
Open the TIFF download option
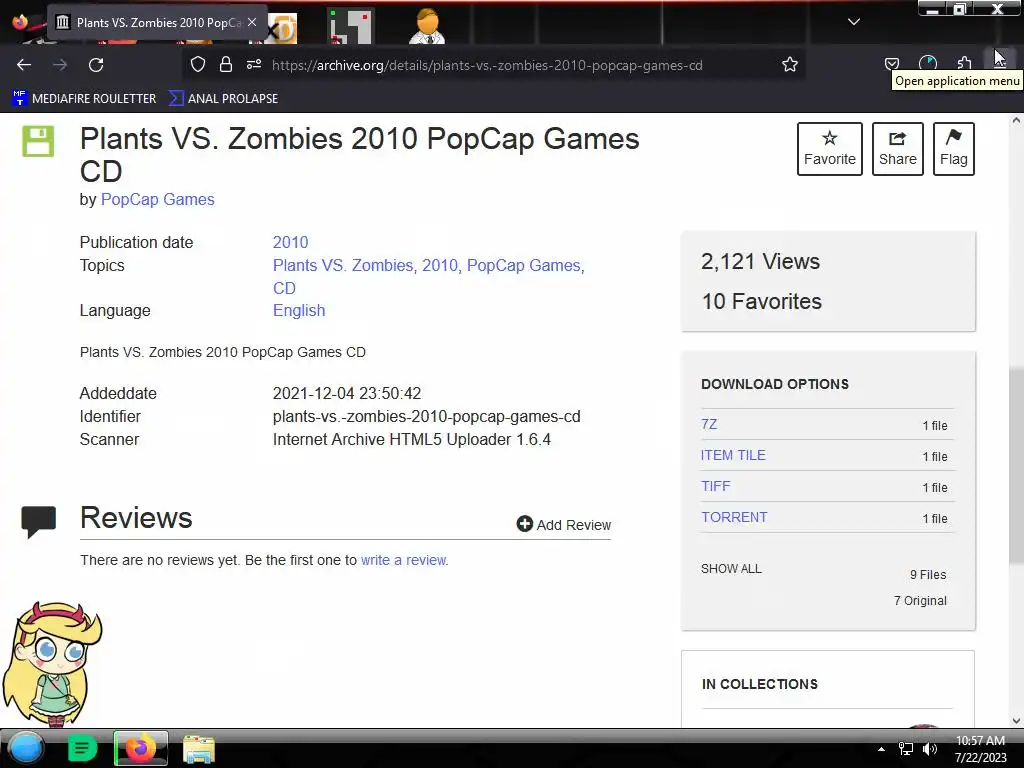[716, 487]
